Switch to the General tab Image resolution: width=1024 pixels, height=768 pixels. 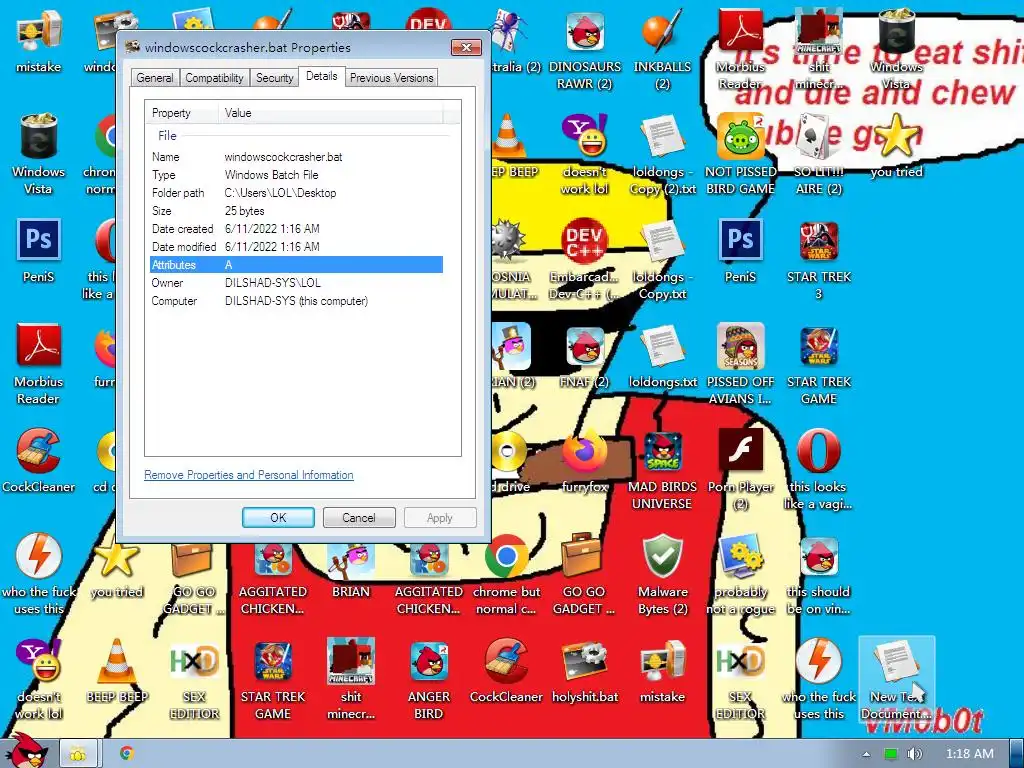[x=155, y=78]
